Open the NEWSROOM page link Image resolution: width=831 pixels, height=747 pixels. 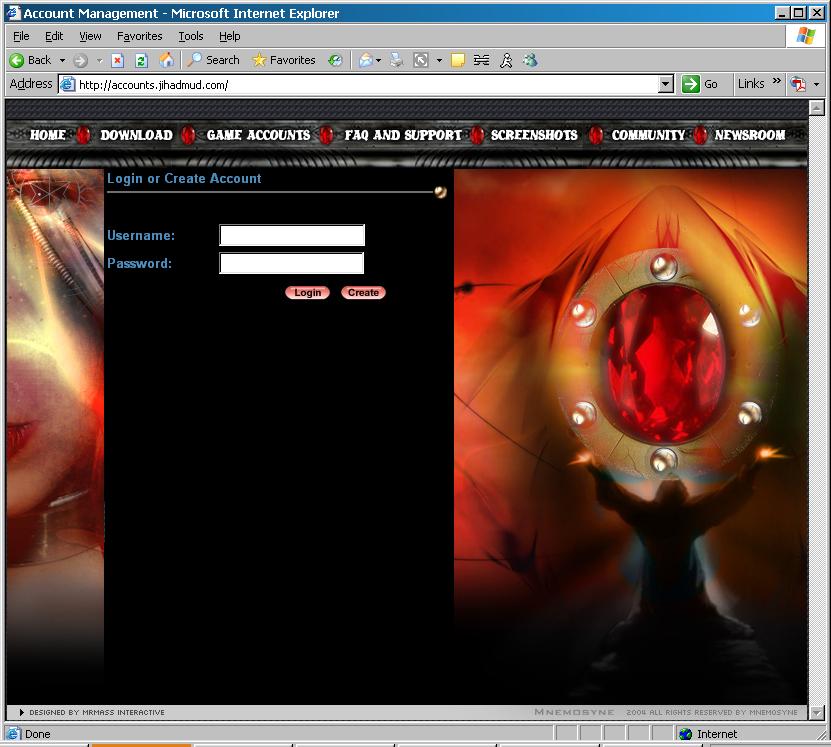[x=749, y=135]
